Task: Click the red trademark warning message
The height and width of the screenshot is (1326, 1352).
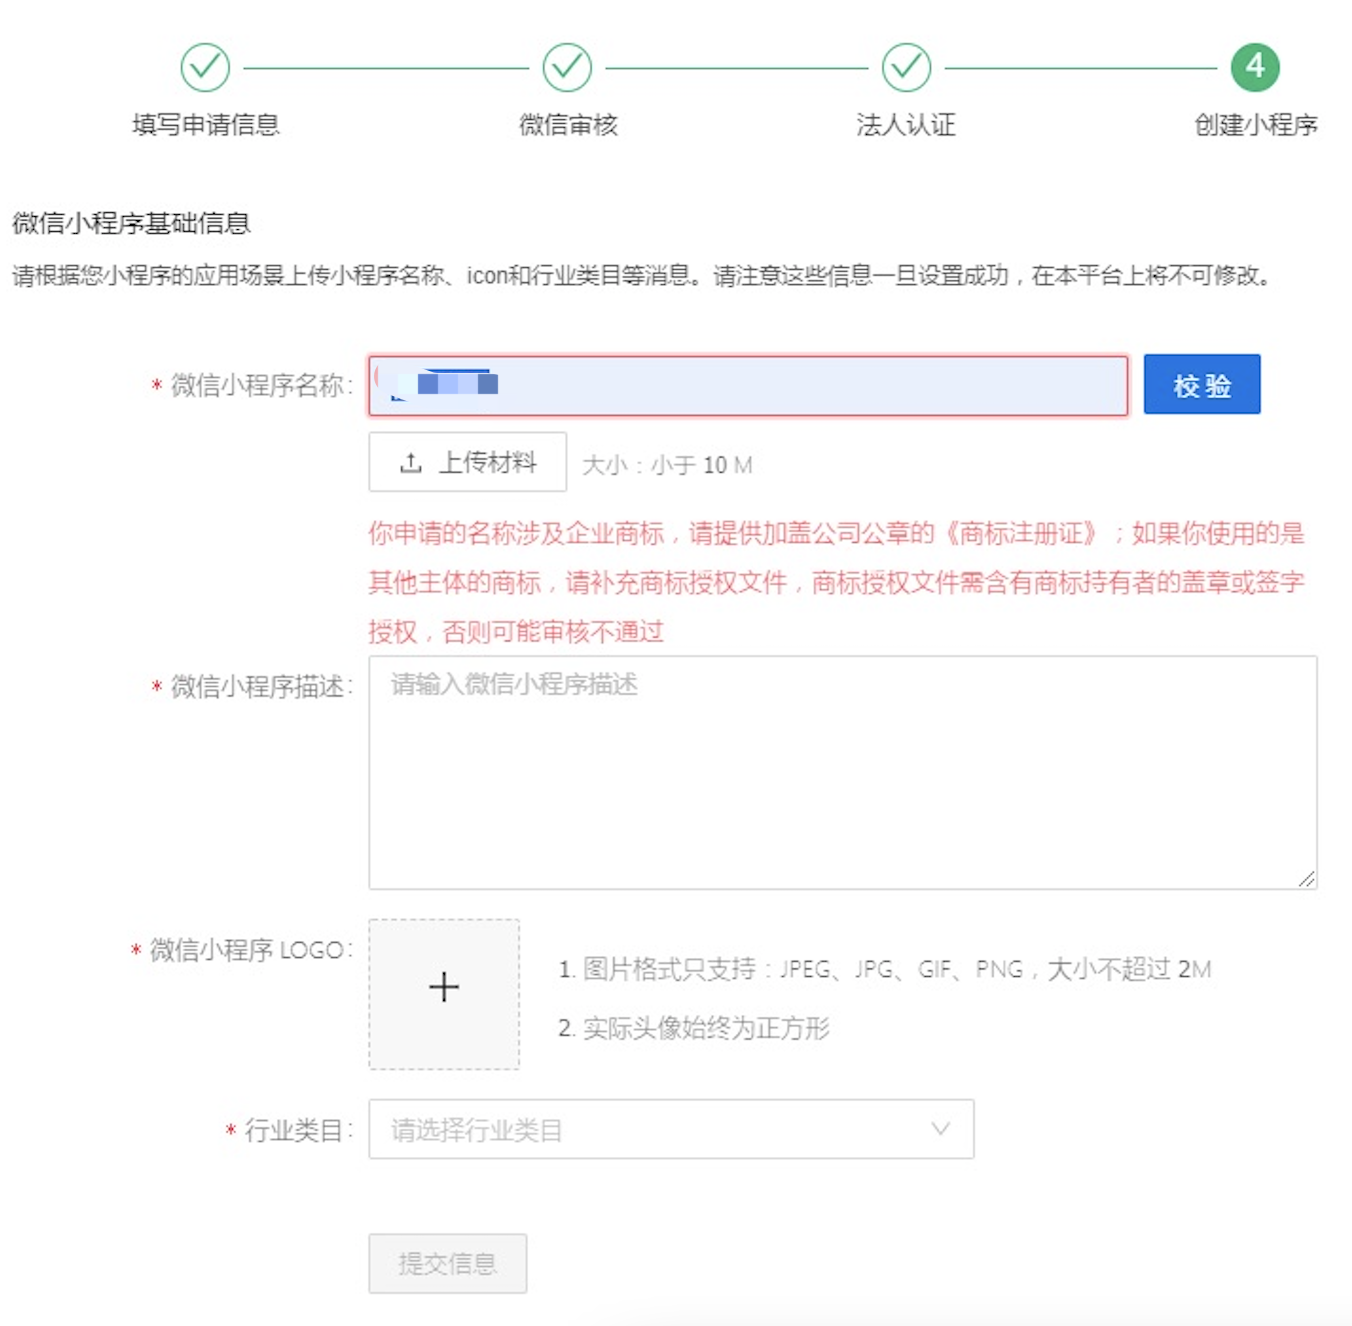Action: 836,582
